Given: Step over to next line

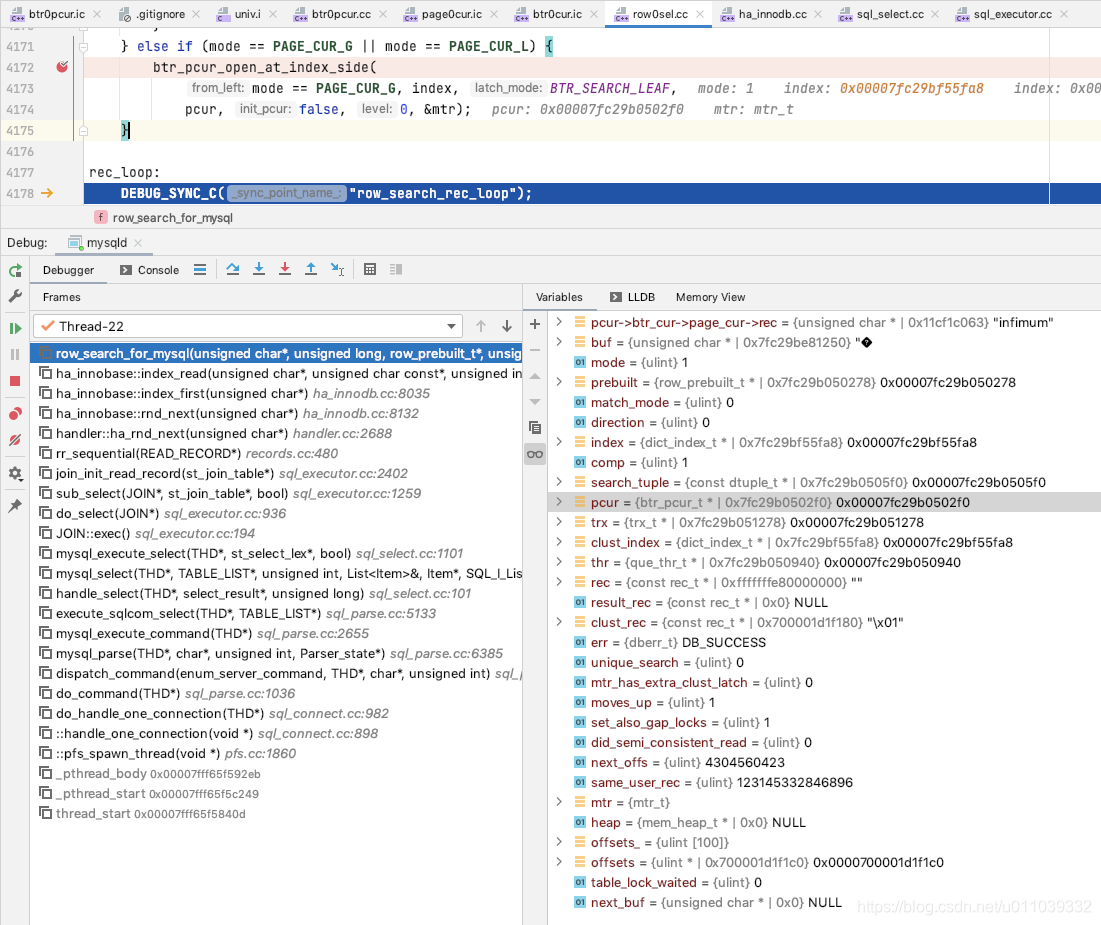Looking at the screenshot, I should pos(233,270).
